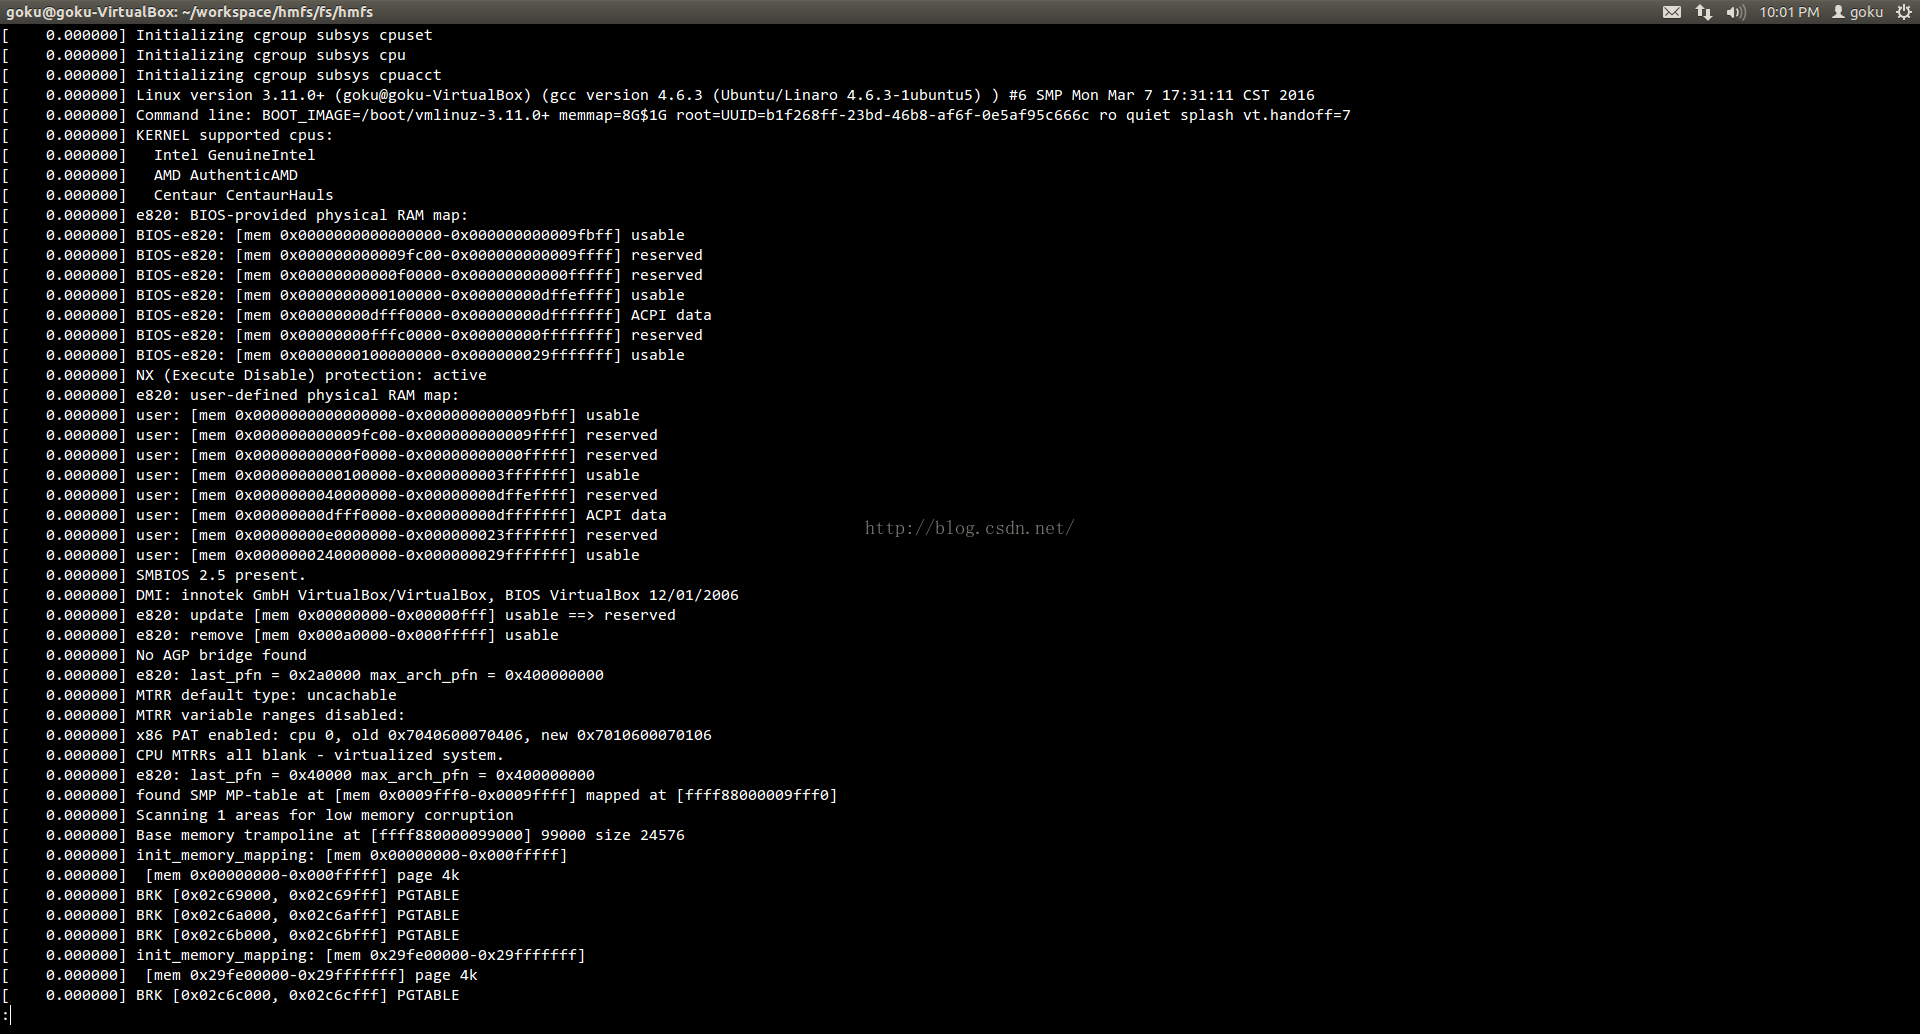Click the 'AMD AuthenticAMD' line
Screen dimensions: 1920x1034
click(x=150, y=175)
